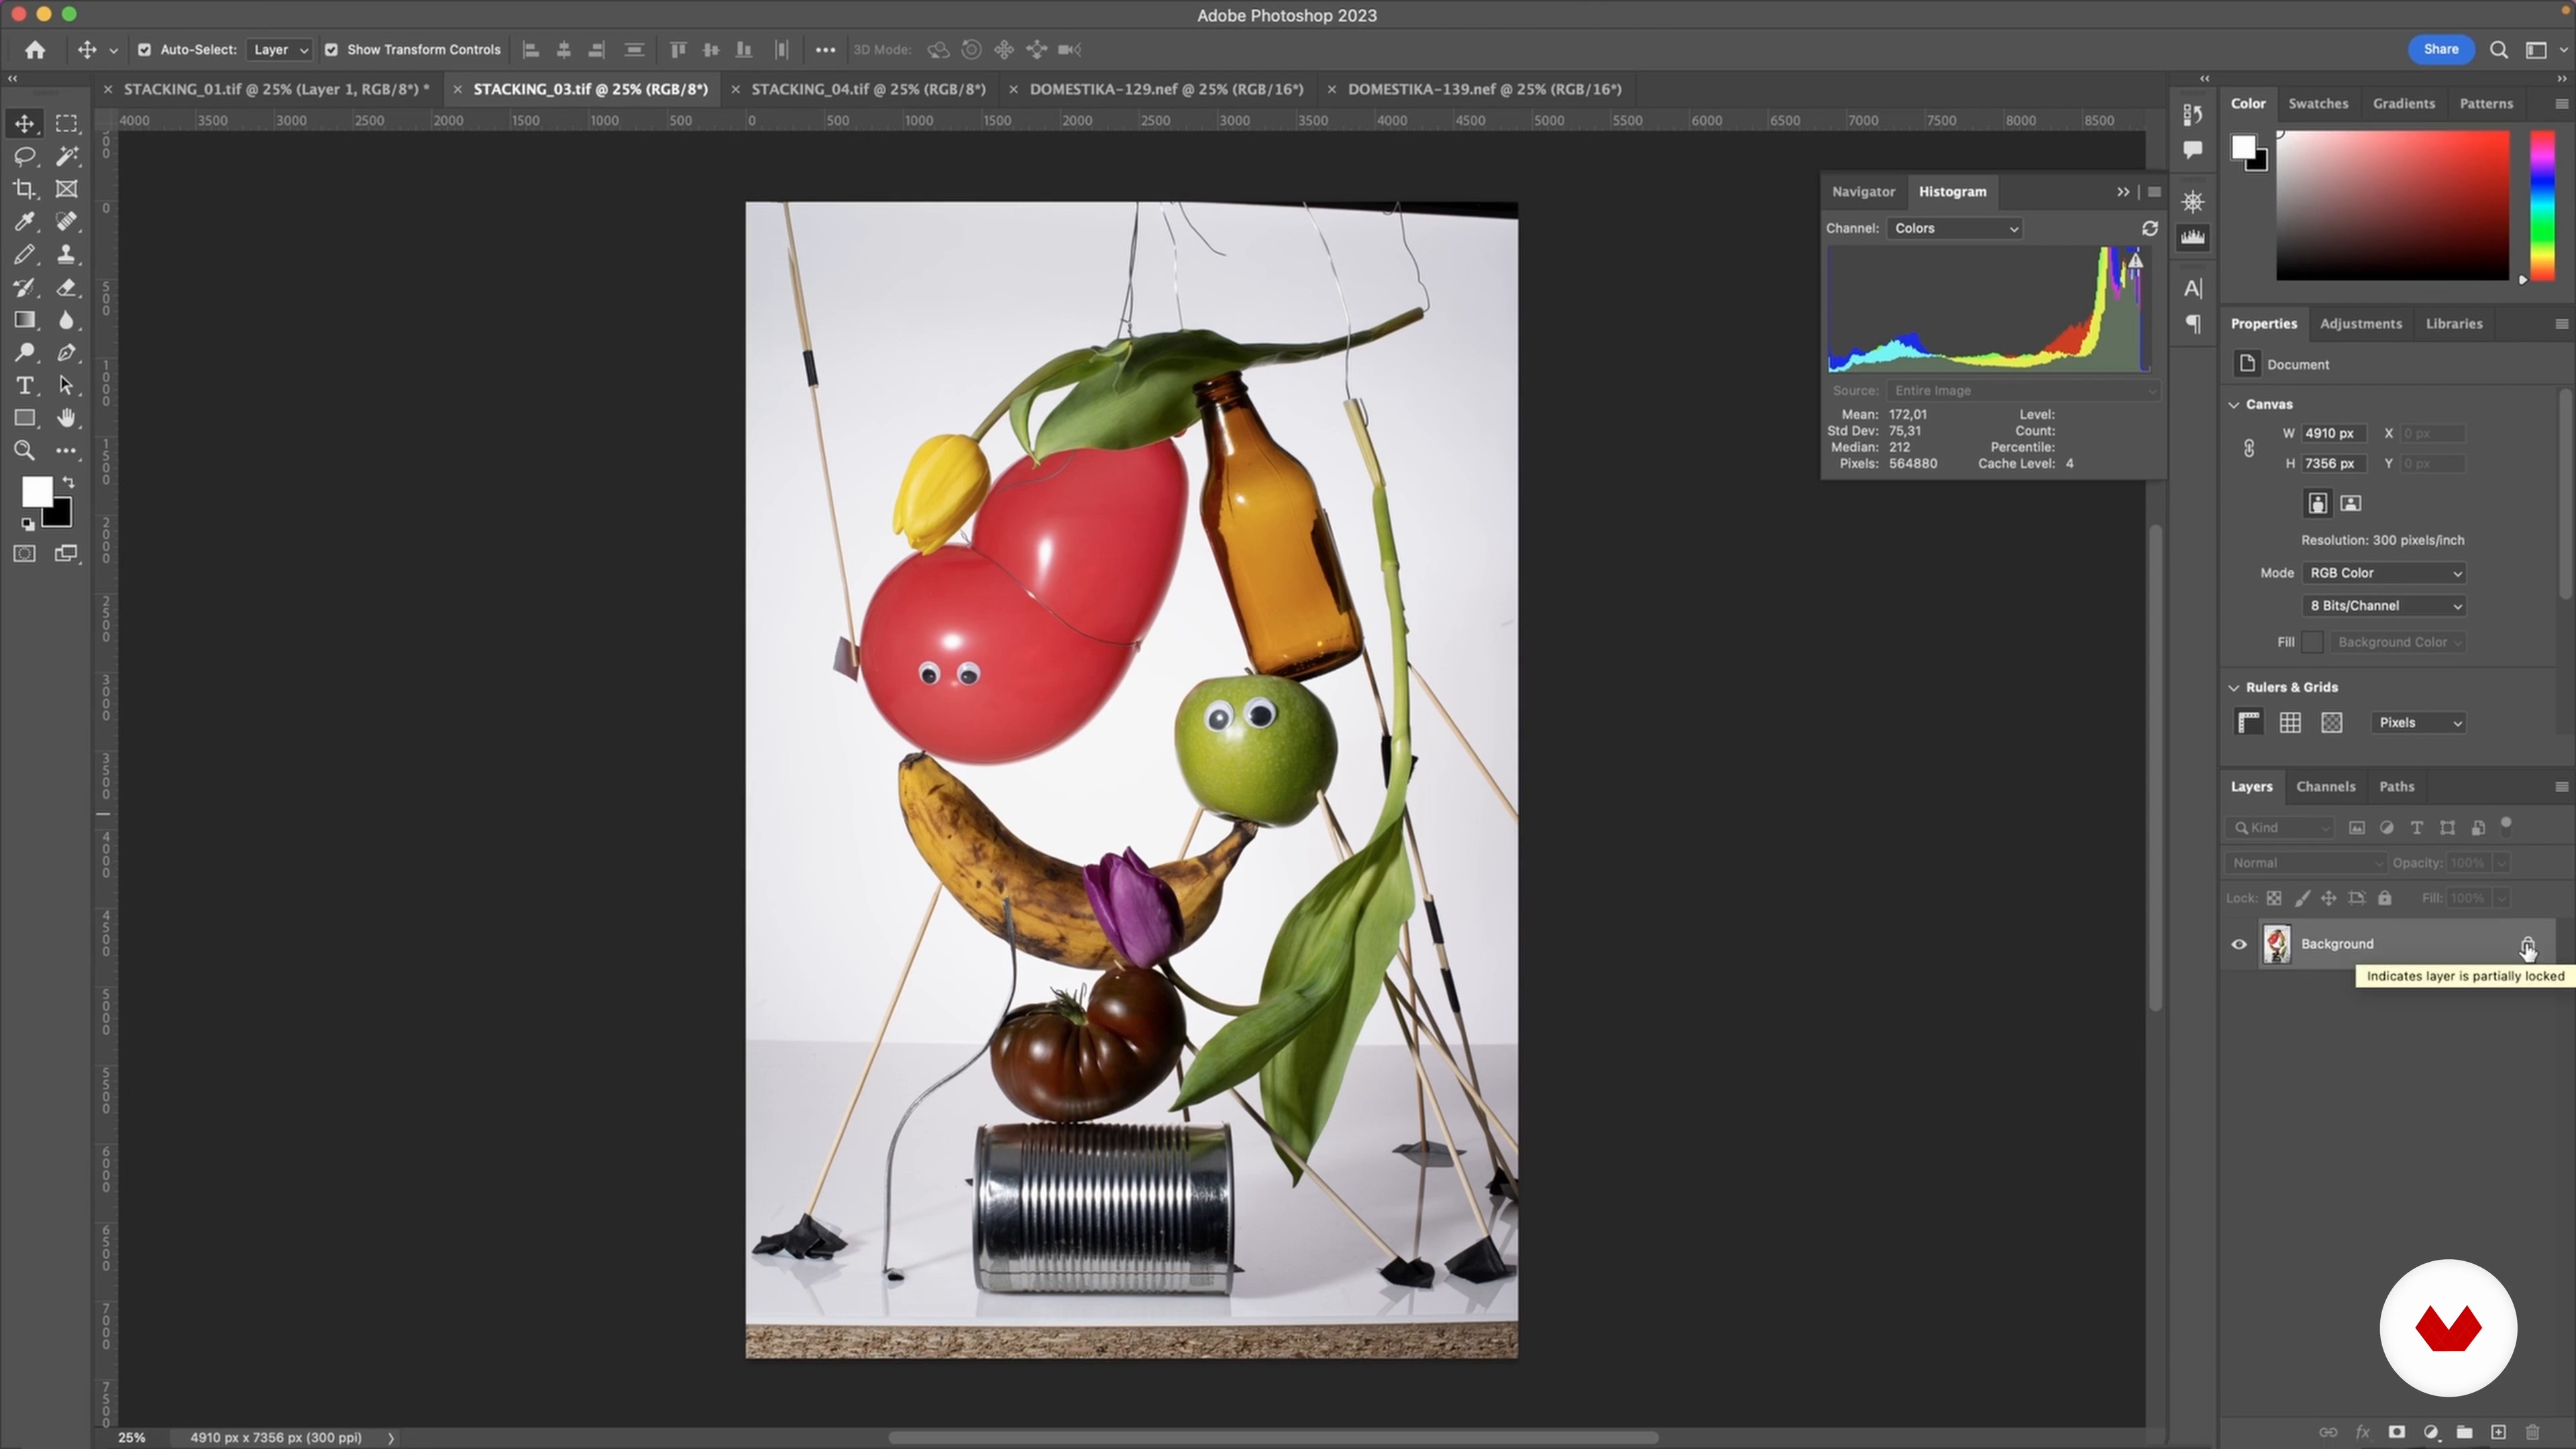The height and width of the screenshot is (1449, 2576).
Task: Select the Crop tool
Action: tap(24, 189)
